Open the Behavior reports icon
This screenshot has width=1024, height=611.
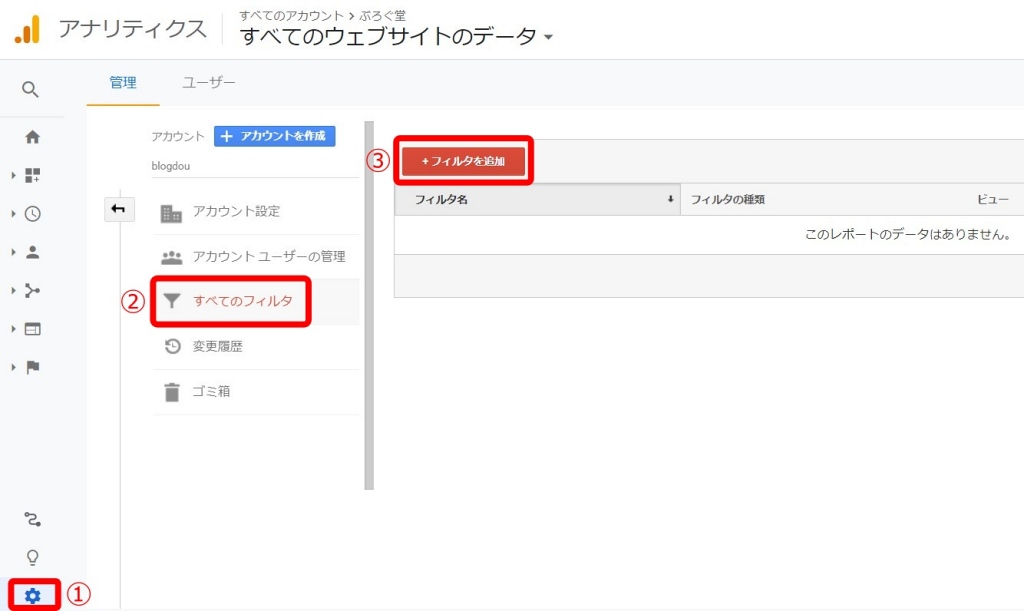click(31, 327)
